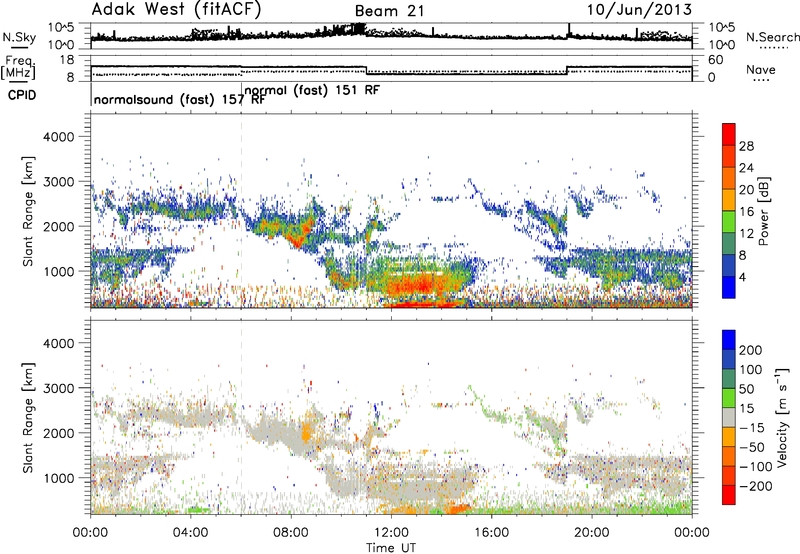800x554 pixels.
Task: Click the "CPID" row label
Action: click(22, 95)
